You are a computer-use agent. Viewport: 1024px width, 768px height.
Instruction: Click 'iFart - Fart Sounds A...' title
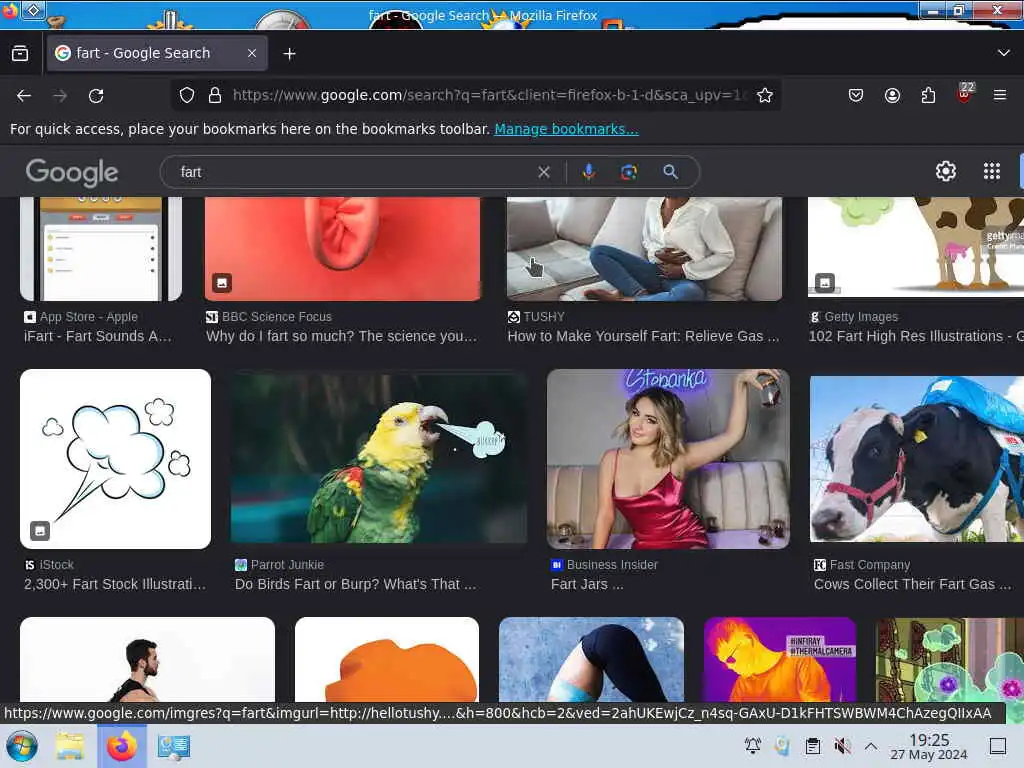pos(98,336)
